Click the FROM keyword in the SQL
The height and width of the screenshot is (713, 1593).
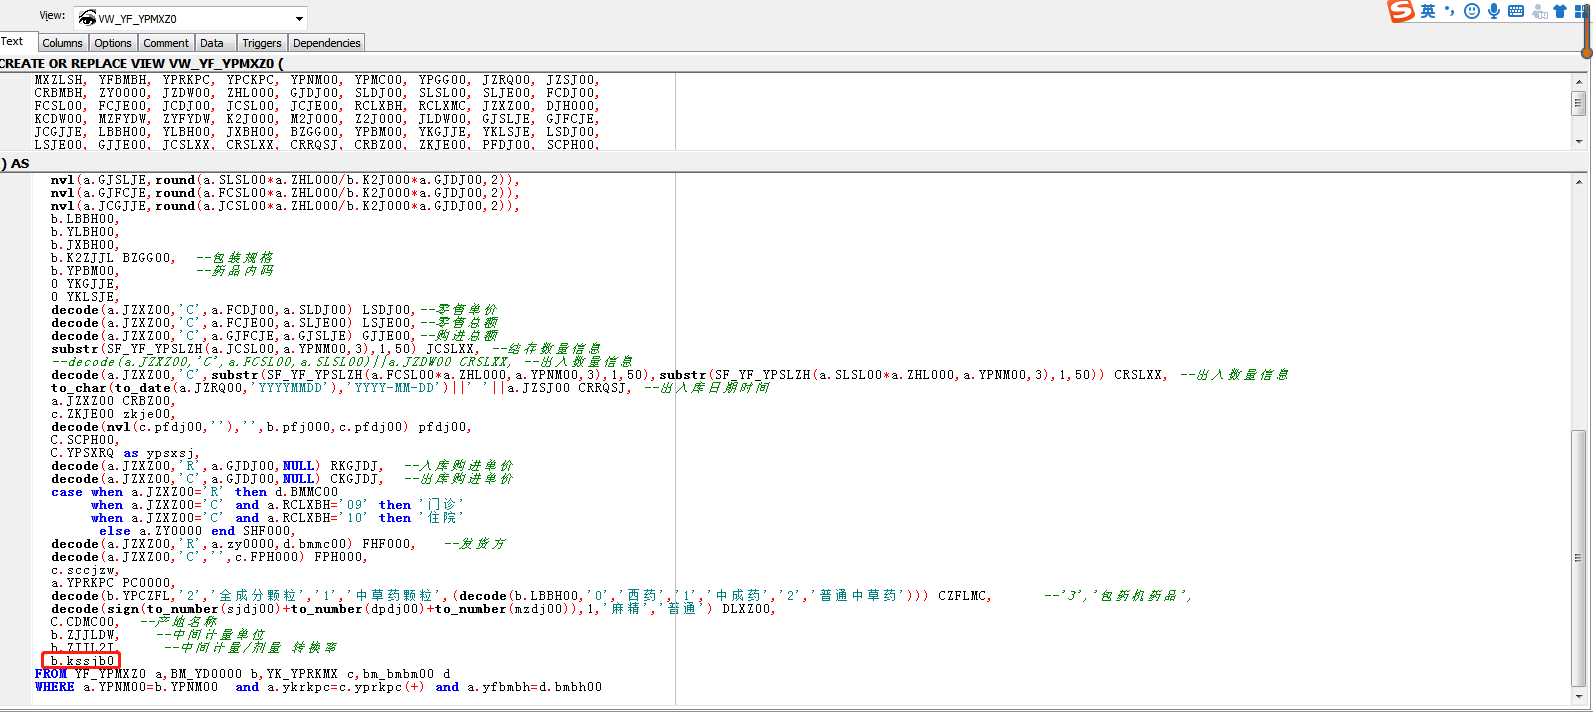[51, 674]
